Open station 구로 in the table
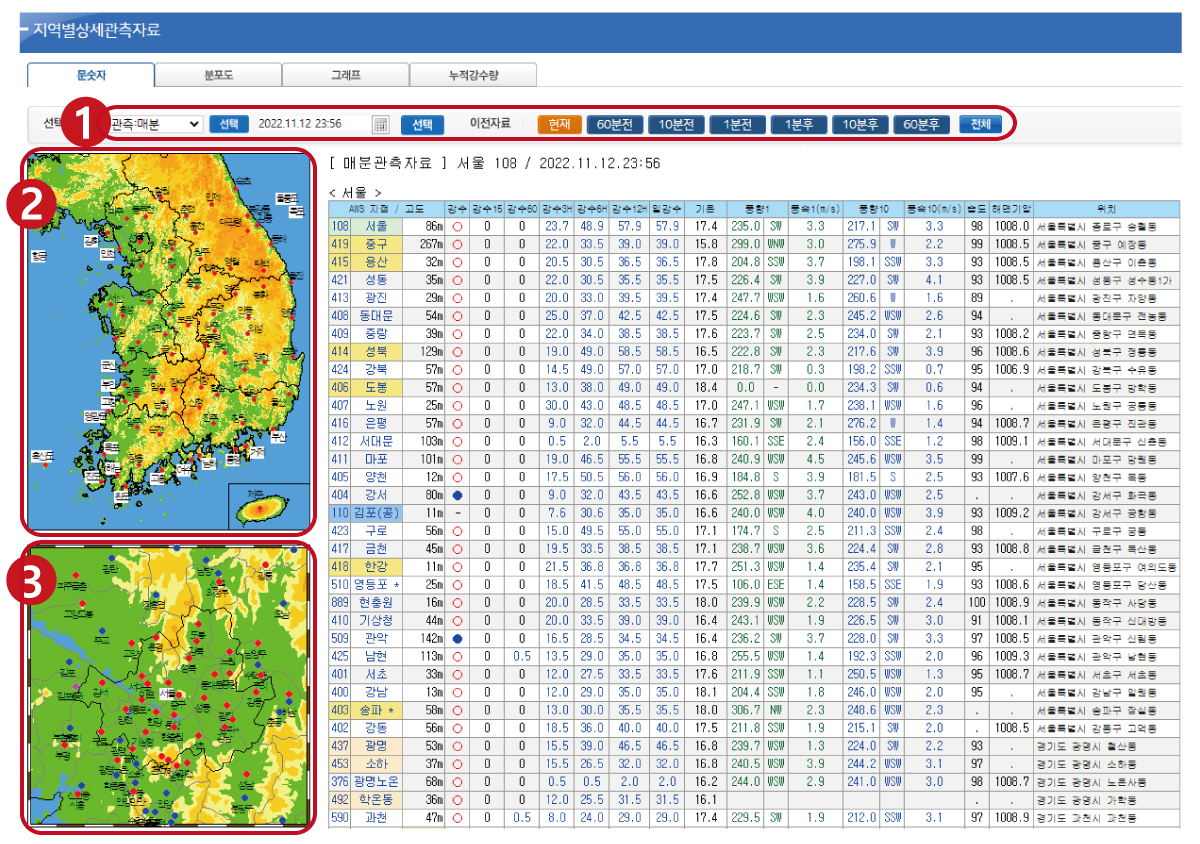The width and height of the screenshot is (1200, 844). tap(376, 531)
